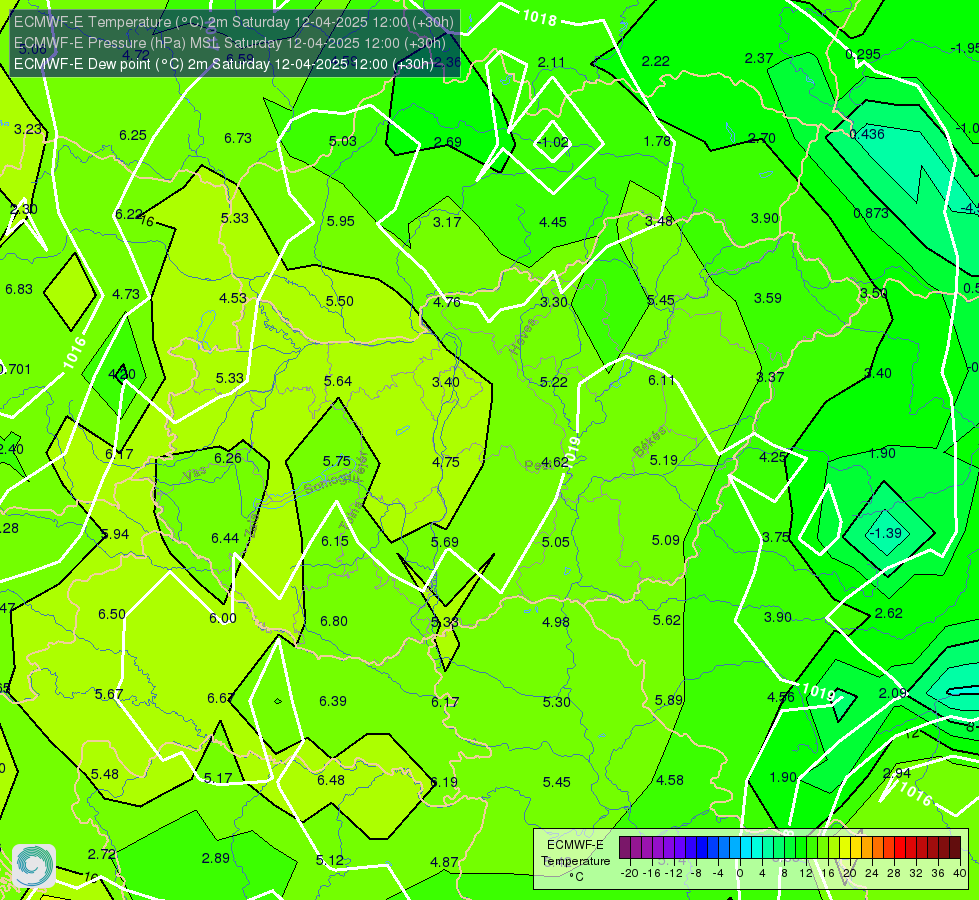Click the 6.15 map value
The width and height of the screenshot is (979, 900).
(x=335, y=541)
